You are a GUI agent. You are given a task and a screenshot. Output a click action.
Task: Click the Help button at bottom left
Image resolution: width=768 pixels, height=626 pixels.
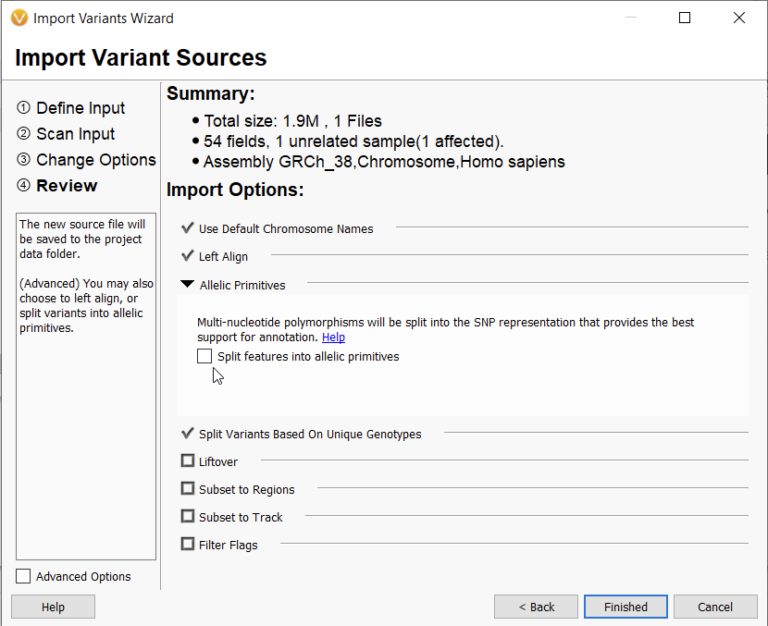53,607
